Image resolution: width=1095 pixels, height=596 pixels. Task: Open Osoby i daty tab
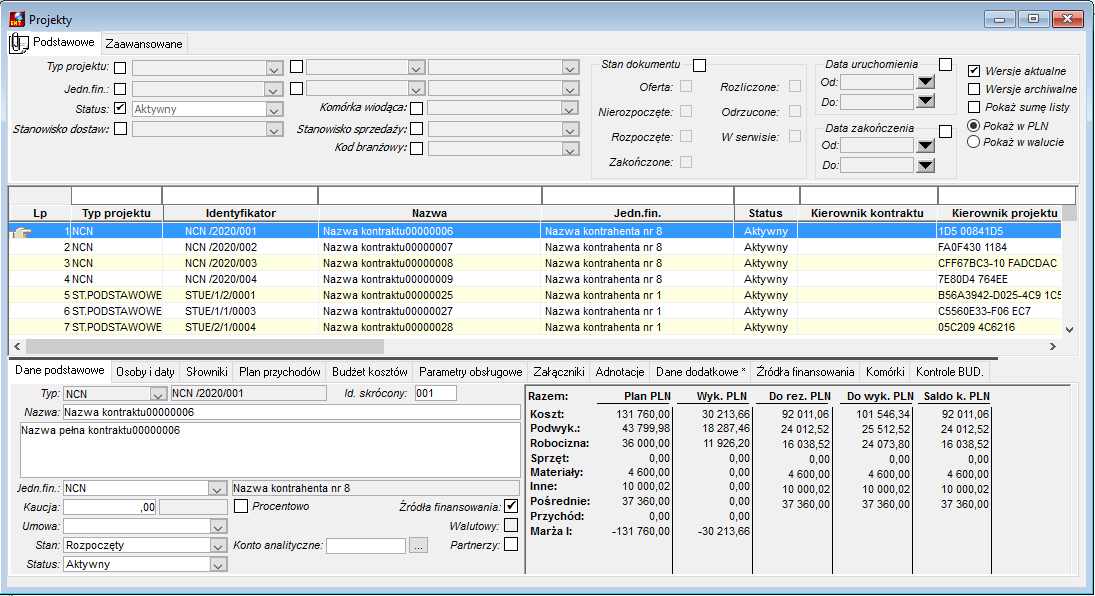(145, 372)
